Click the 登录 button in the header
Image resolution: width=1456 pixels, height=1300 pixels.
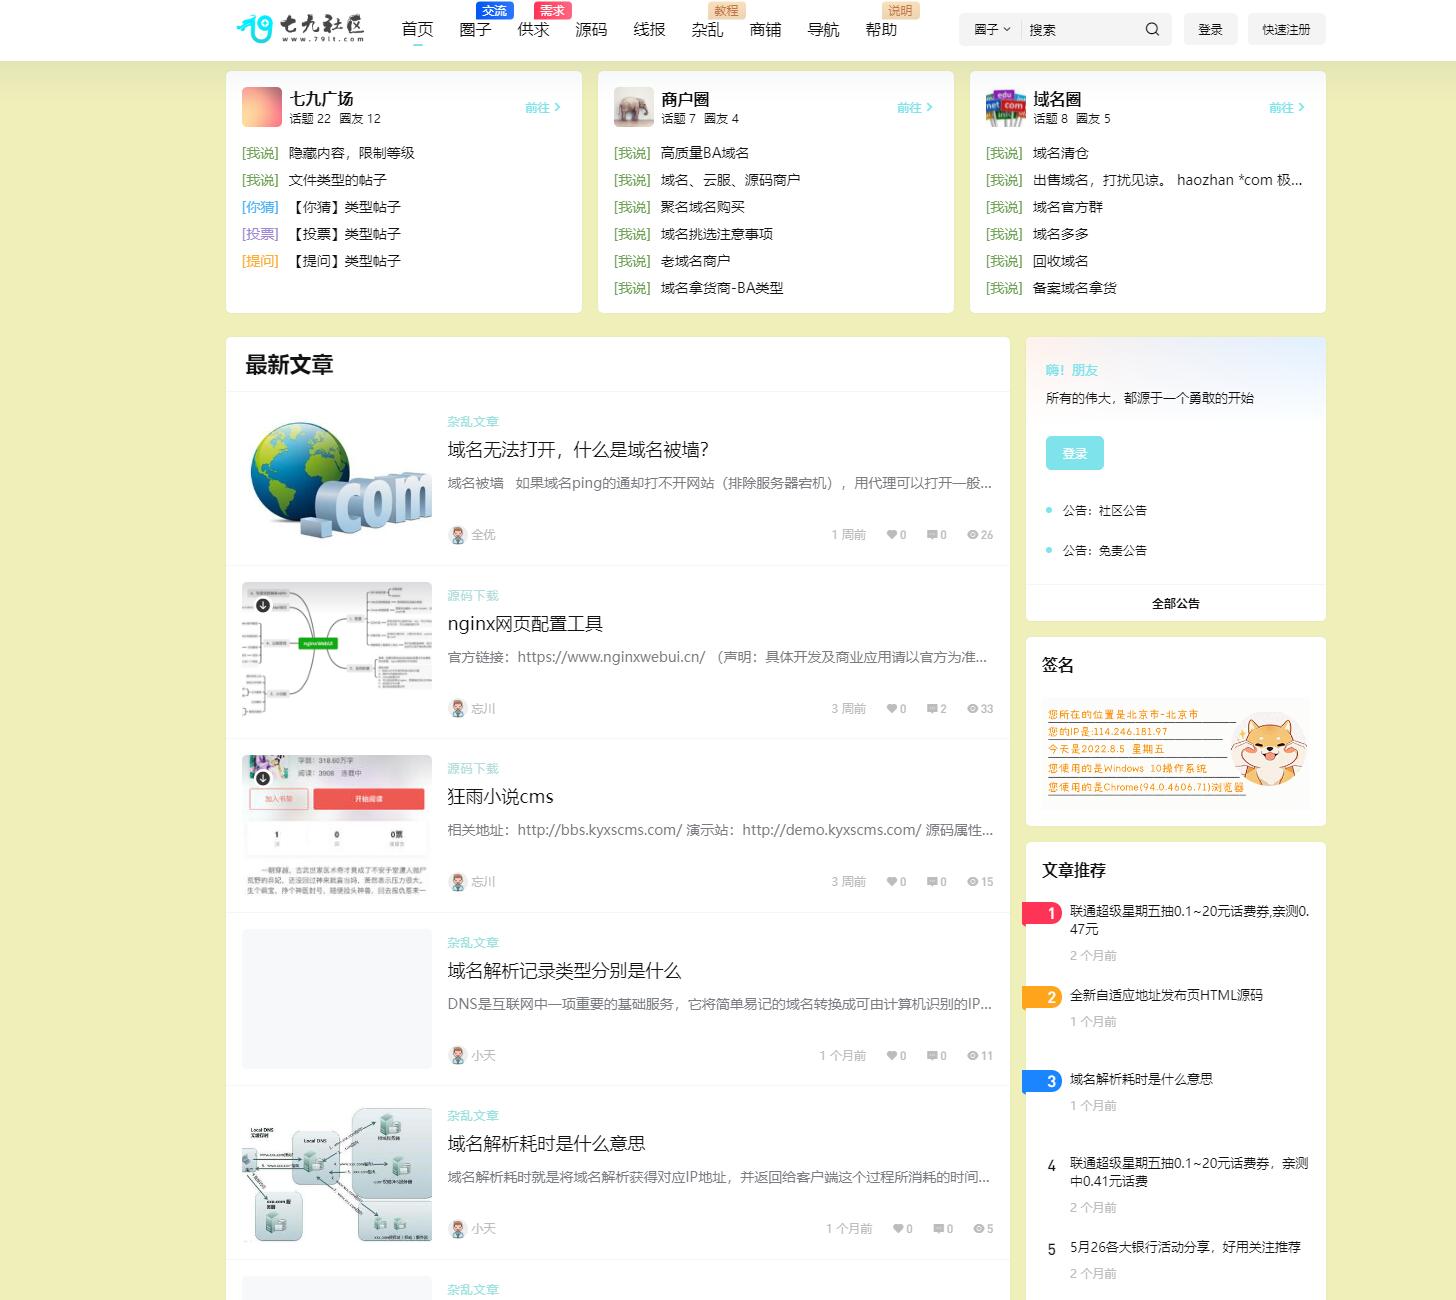[1210, 30]
